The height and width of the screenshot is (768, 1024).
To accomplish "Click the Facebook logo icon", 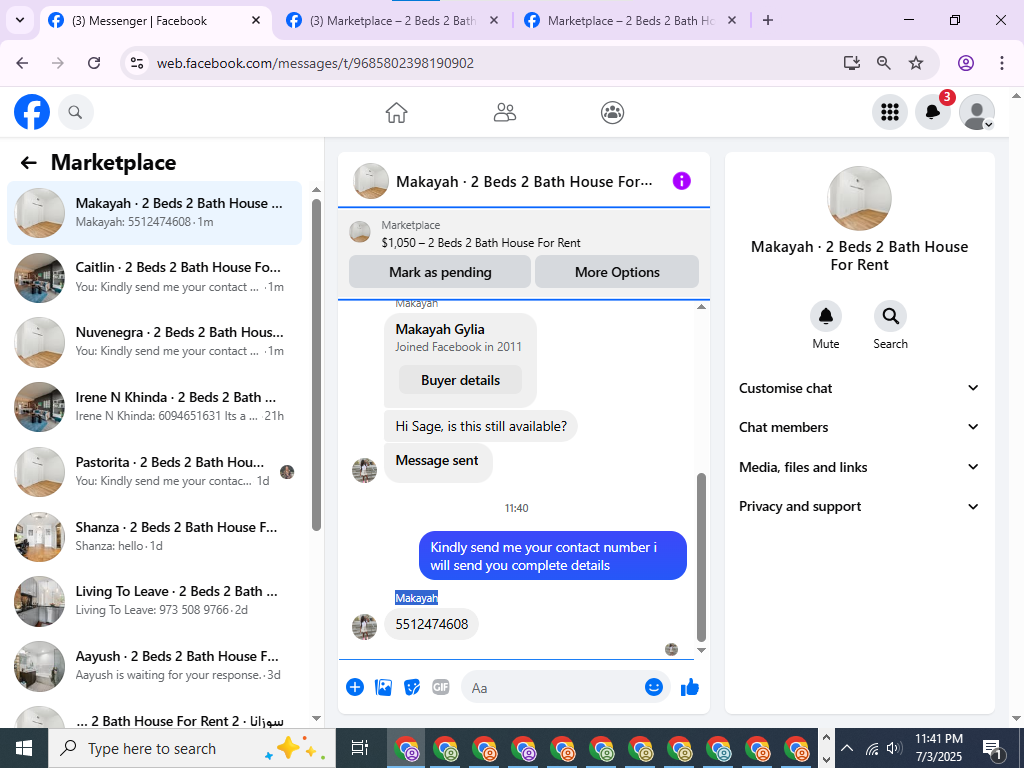I will click(32, 112).
